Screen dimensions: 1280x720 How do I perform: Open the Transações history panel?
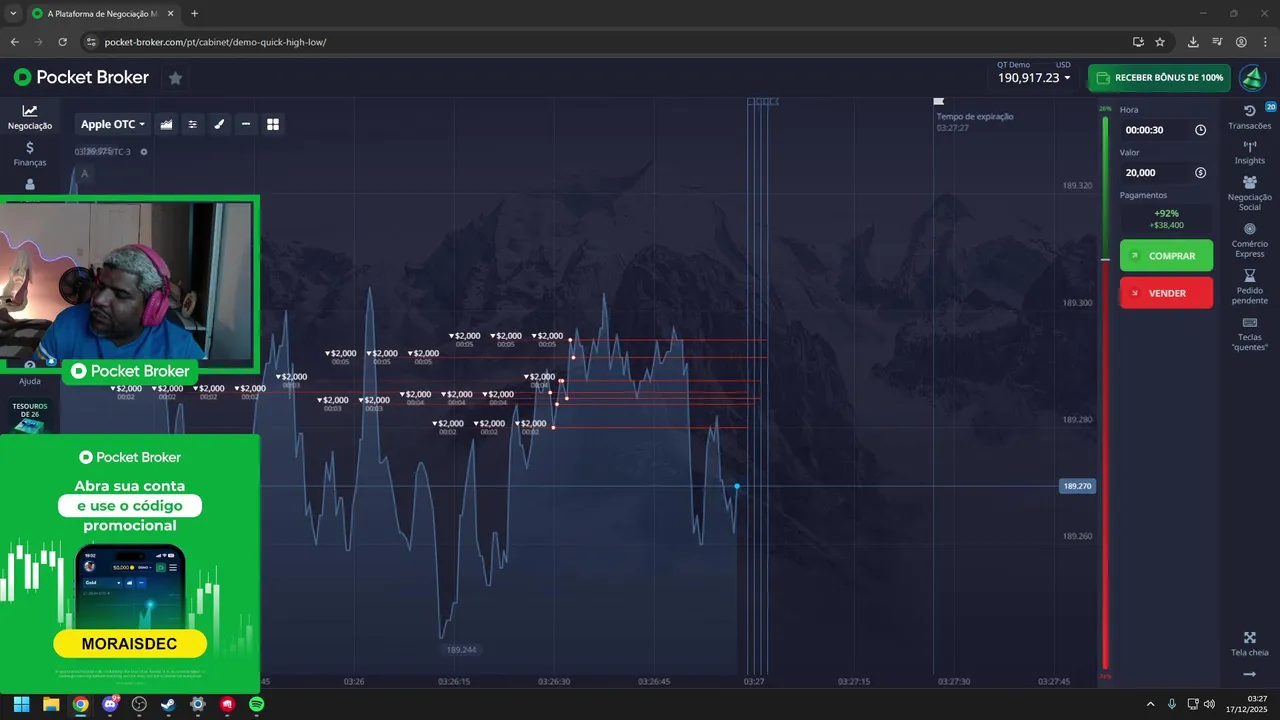1249,117
